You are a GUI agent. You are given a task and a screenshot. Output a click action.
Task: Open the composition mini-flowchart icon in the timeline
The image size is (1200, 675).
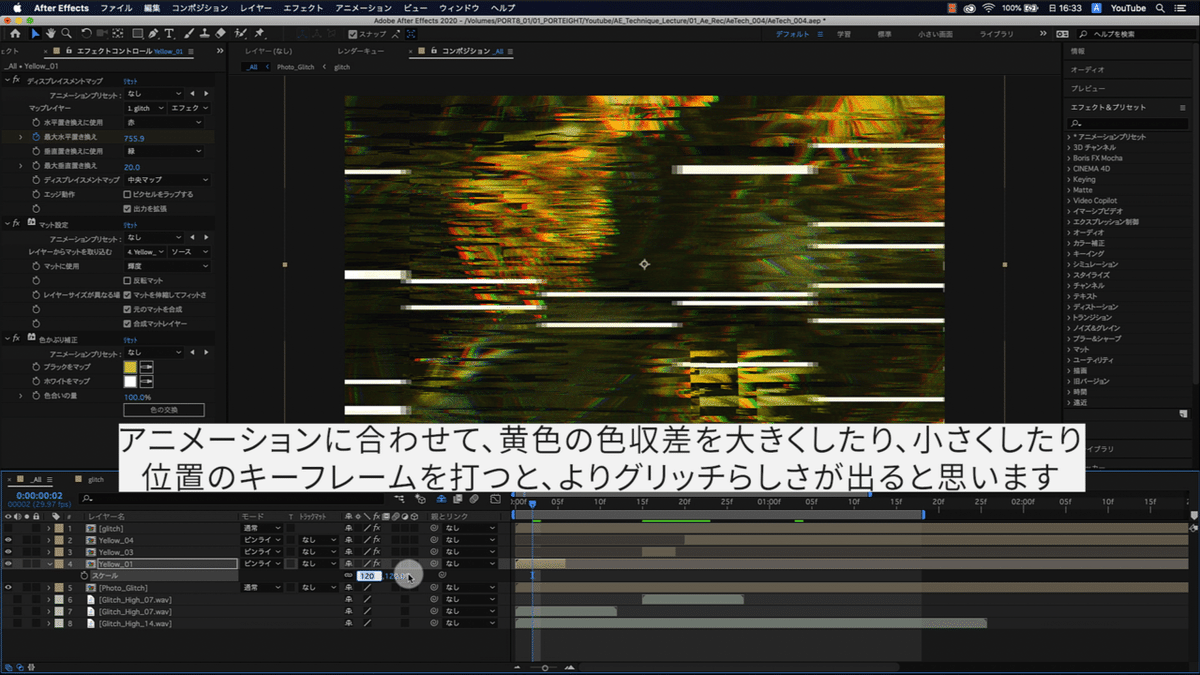401,497
